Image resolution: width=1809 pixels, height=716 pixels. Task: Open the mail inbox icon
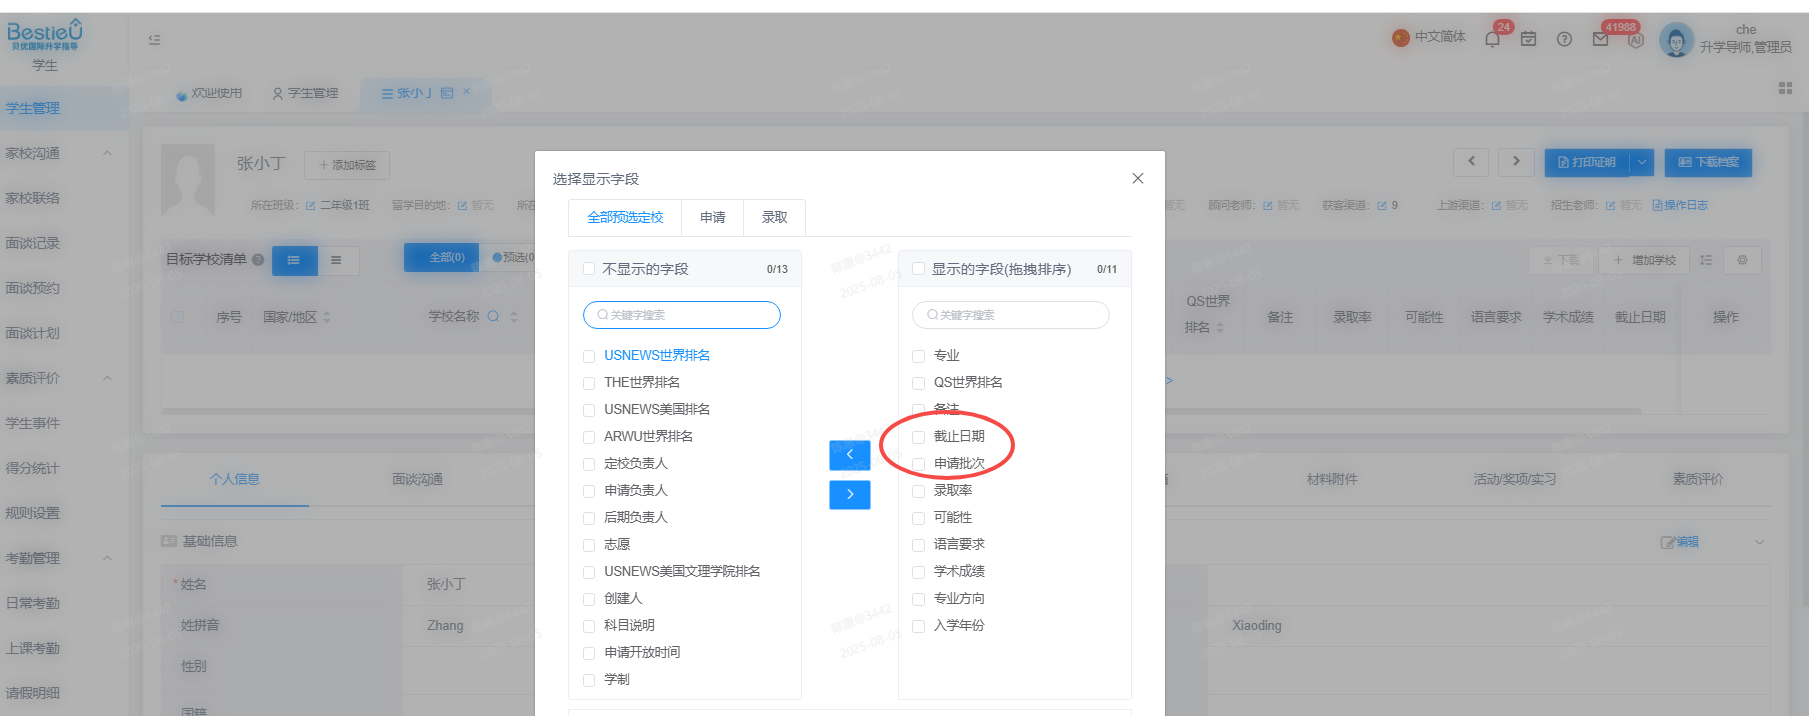(x=1600, y=40)
